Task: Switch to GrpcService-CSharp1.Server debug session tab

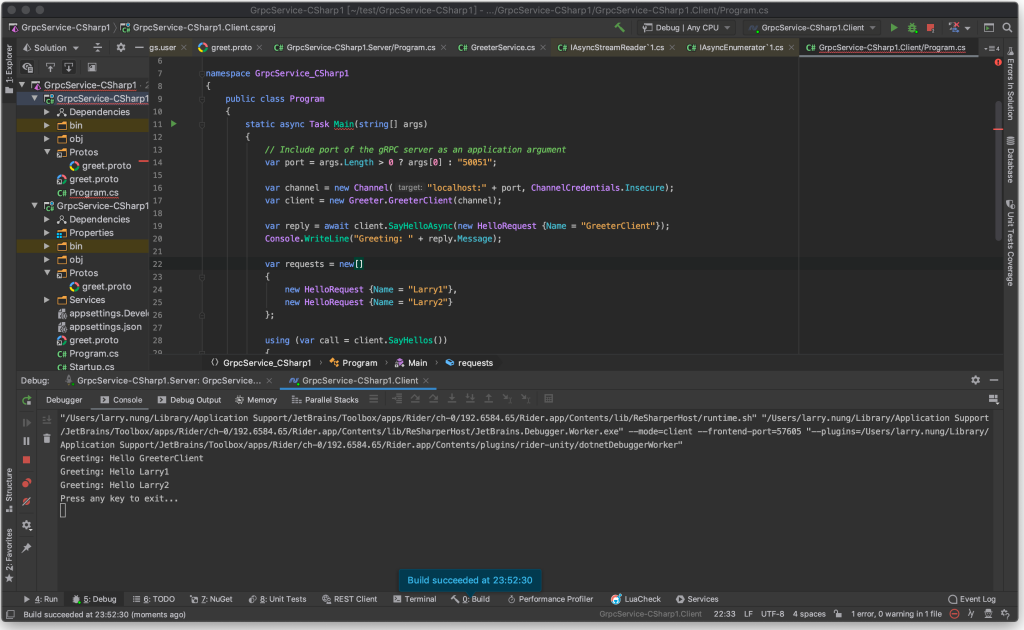Action: [168, 381]
